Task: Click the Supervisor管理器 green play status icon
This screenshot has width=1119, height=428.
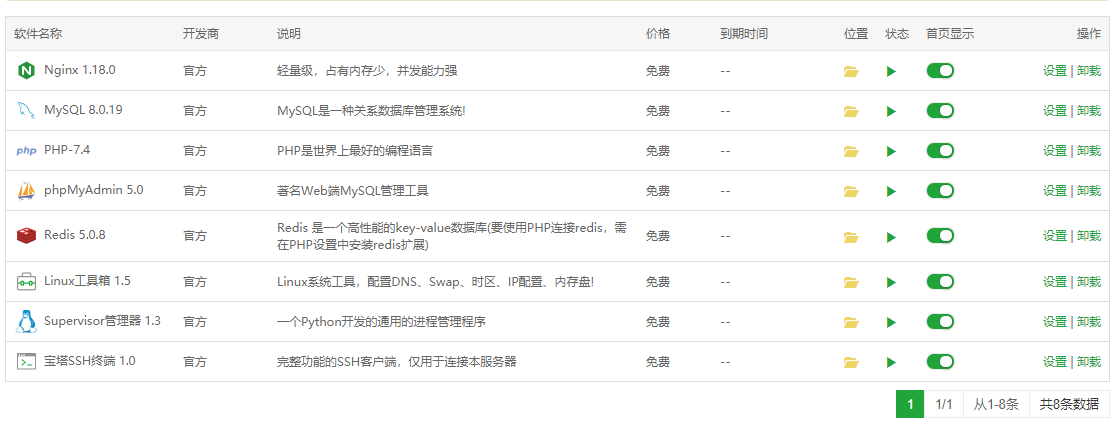Action: [x=891, y=322]
